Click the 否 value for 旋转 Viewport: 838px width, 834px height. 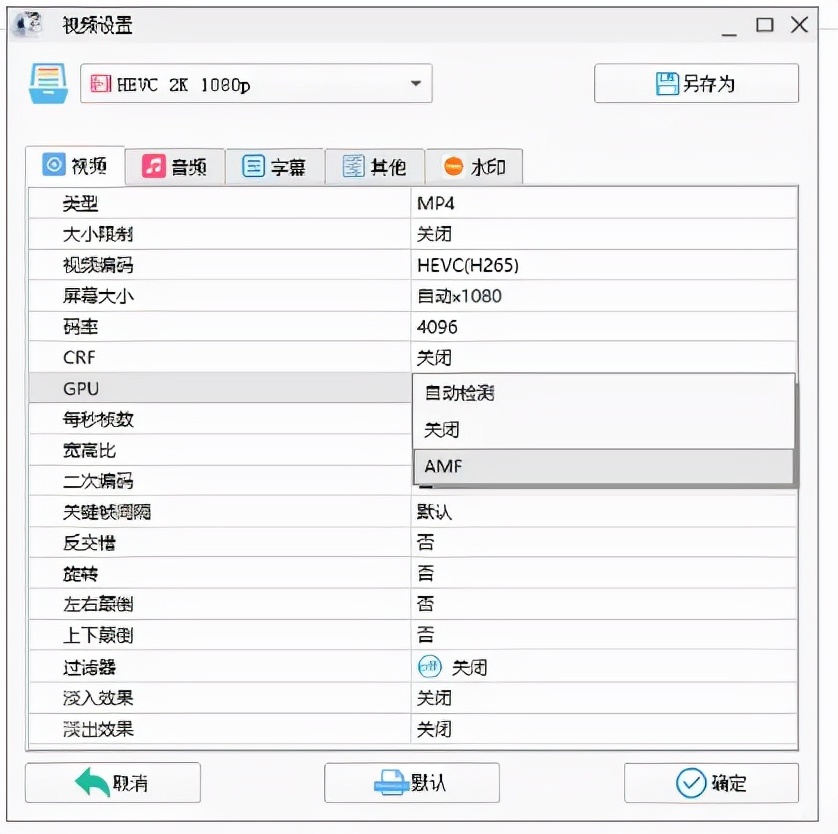pyautogui.click(x=425, y=573)
